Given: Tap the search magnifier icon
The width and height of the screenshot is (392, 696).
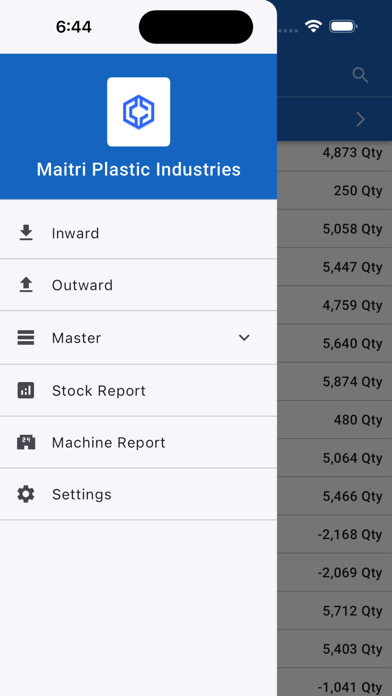Looking at the screenshot, I should point(360,75).
